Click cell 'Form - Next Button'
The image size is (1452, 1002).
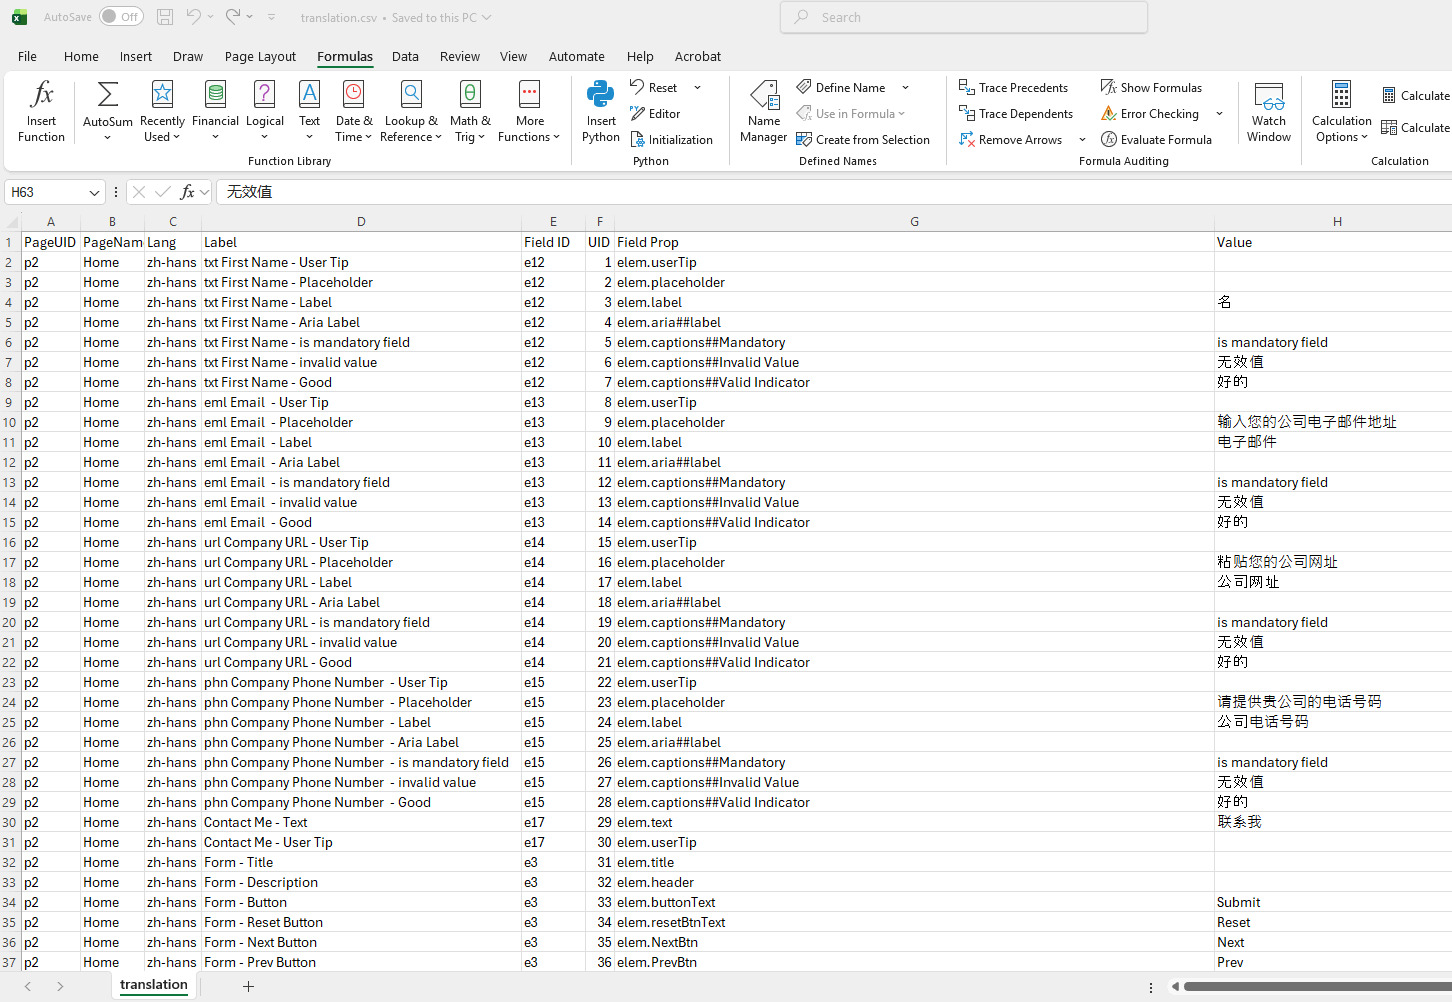point(361,942)
